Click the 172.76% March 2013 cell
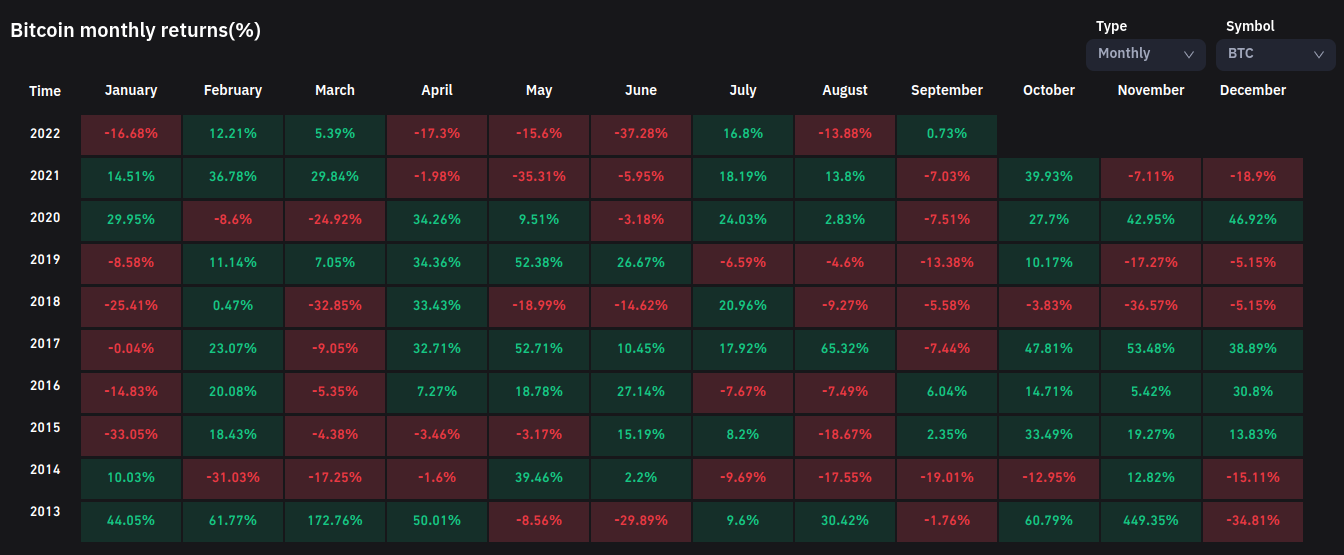This screenshot has width=1344, height=555. (335, 520)
